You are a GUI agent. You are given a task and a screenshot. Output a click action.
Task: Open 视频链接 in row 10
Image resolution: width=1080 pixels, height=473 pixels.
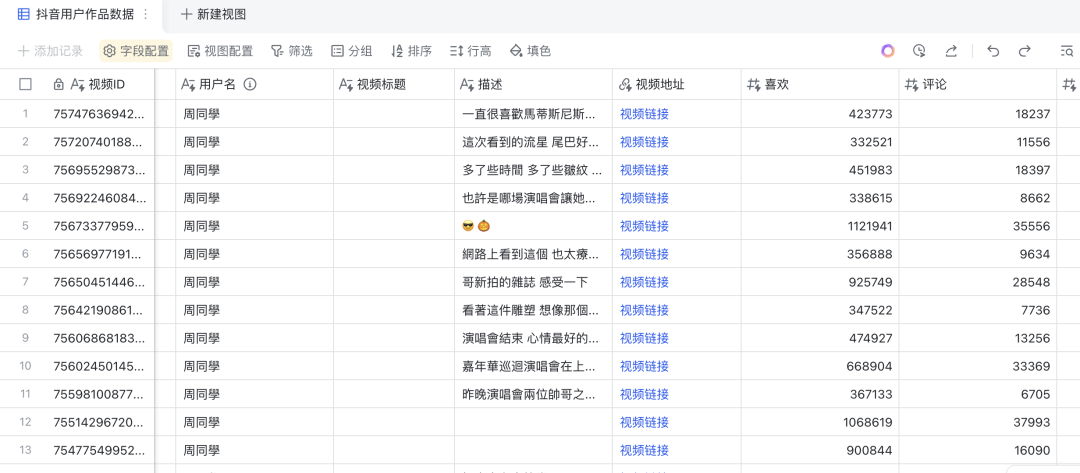click(x=644, y=366)
